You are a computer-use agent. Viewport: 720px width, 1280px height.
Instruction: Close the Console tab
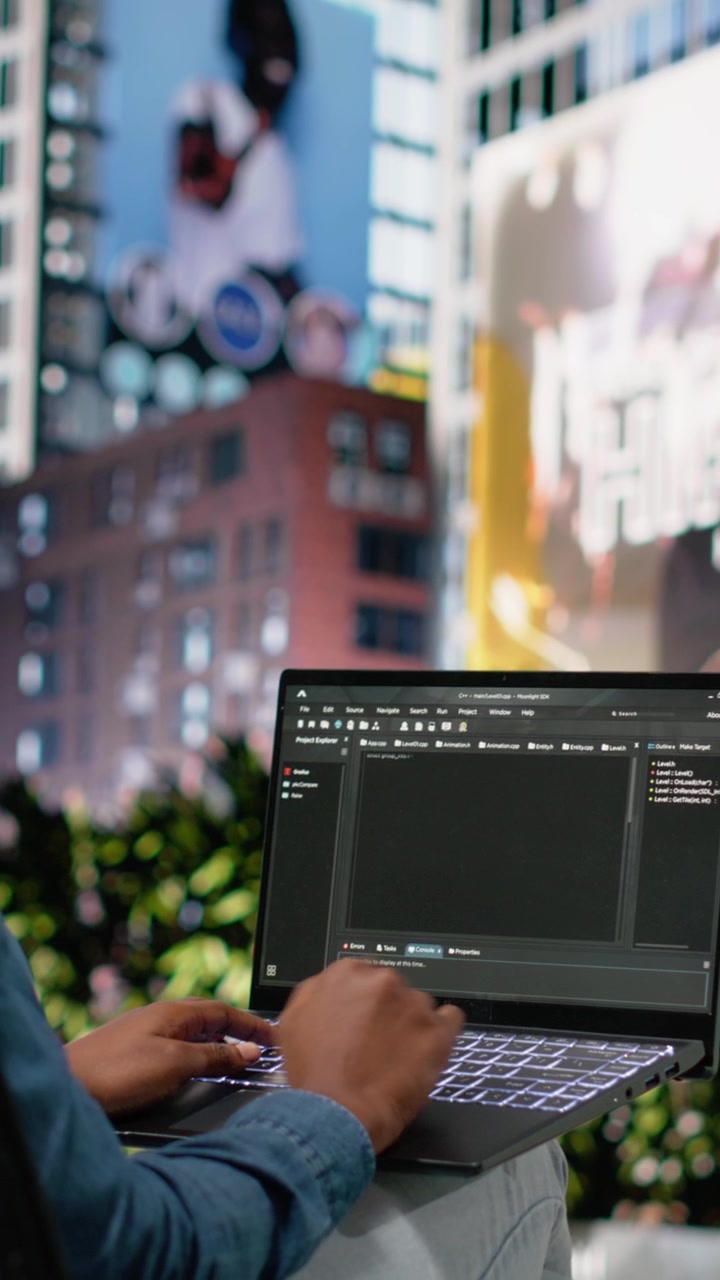(438, 950)
